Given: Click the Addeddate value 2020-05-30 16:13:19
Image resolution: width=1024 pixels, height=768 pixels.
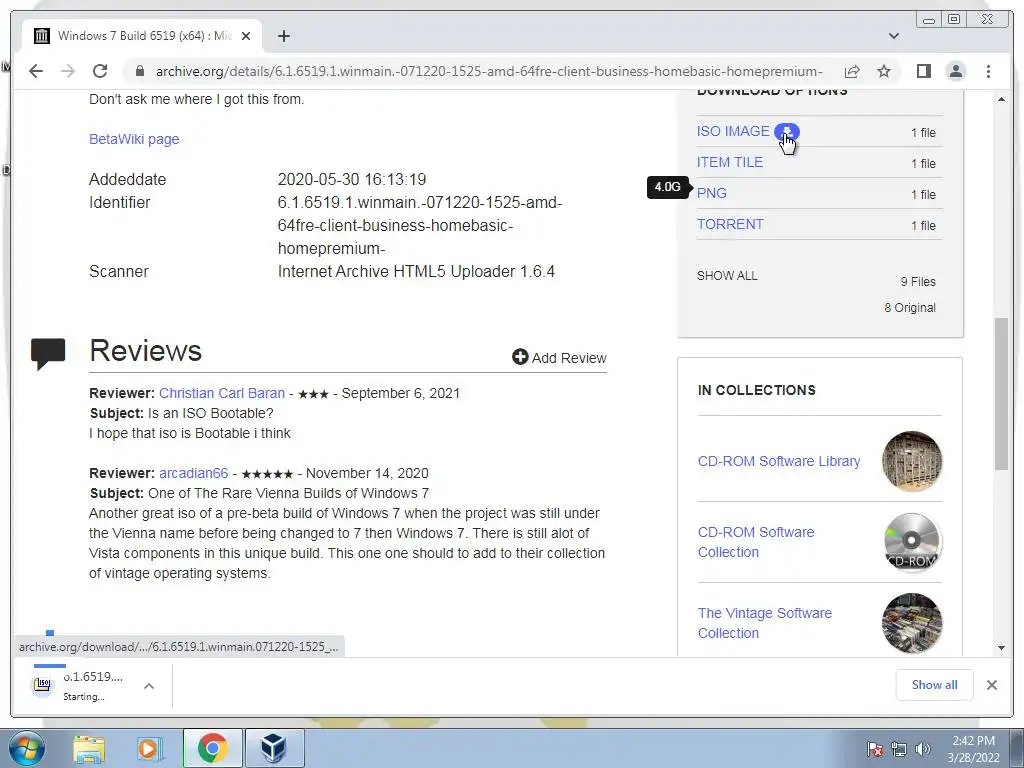Looking at the screenshot, I should pyautogui.click(x=352, y=179).
